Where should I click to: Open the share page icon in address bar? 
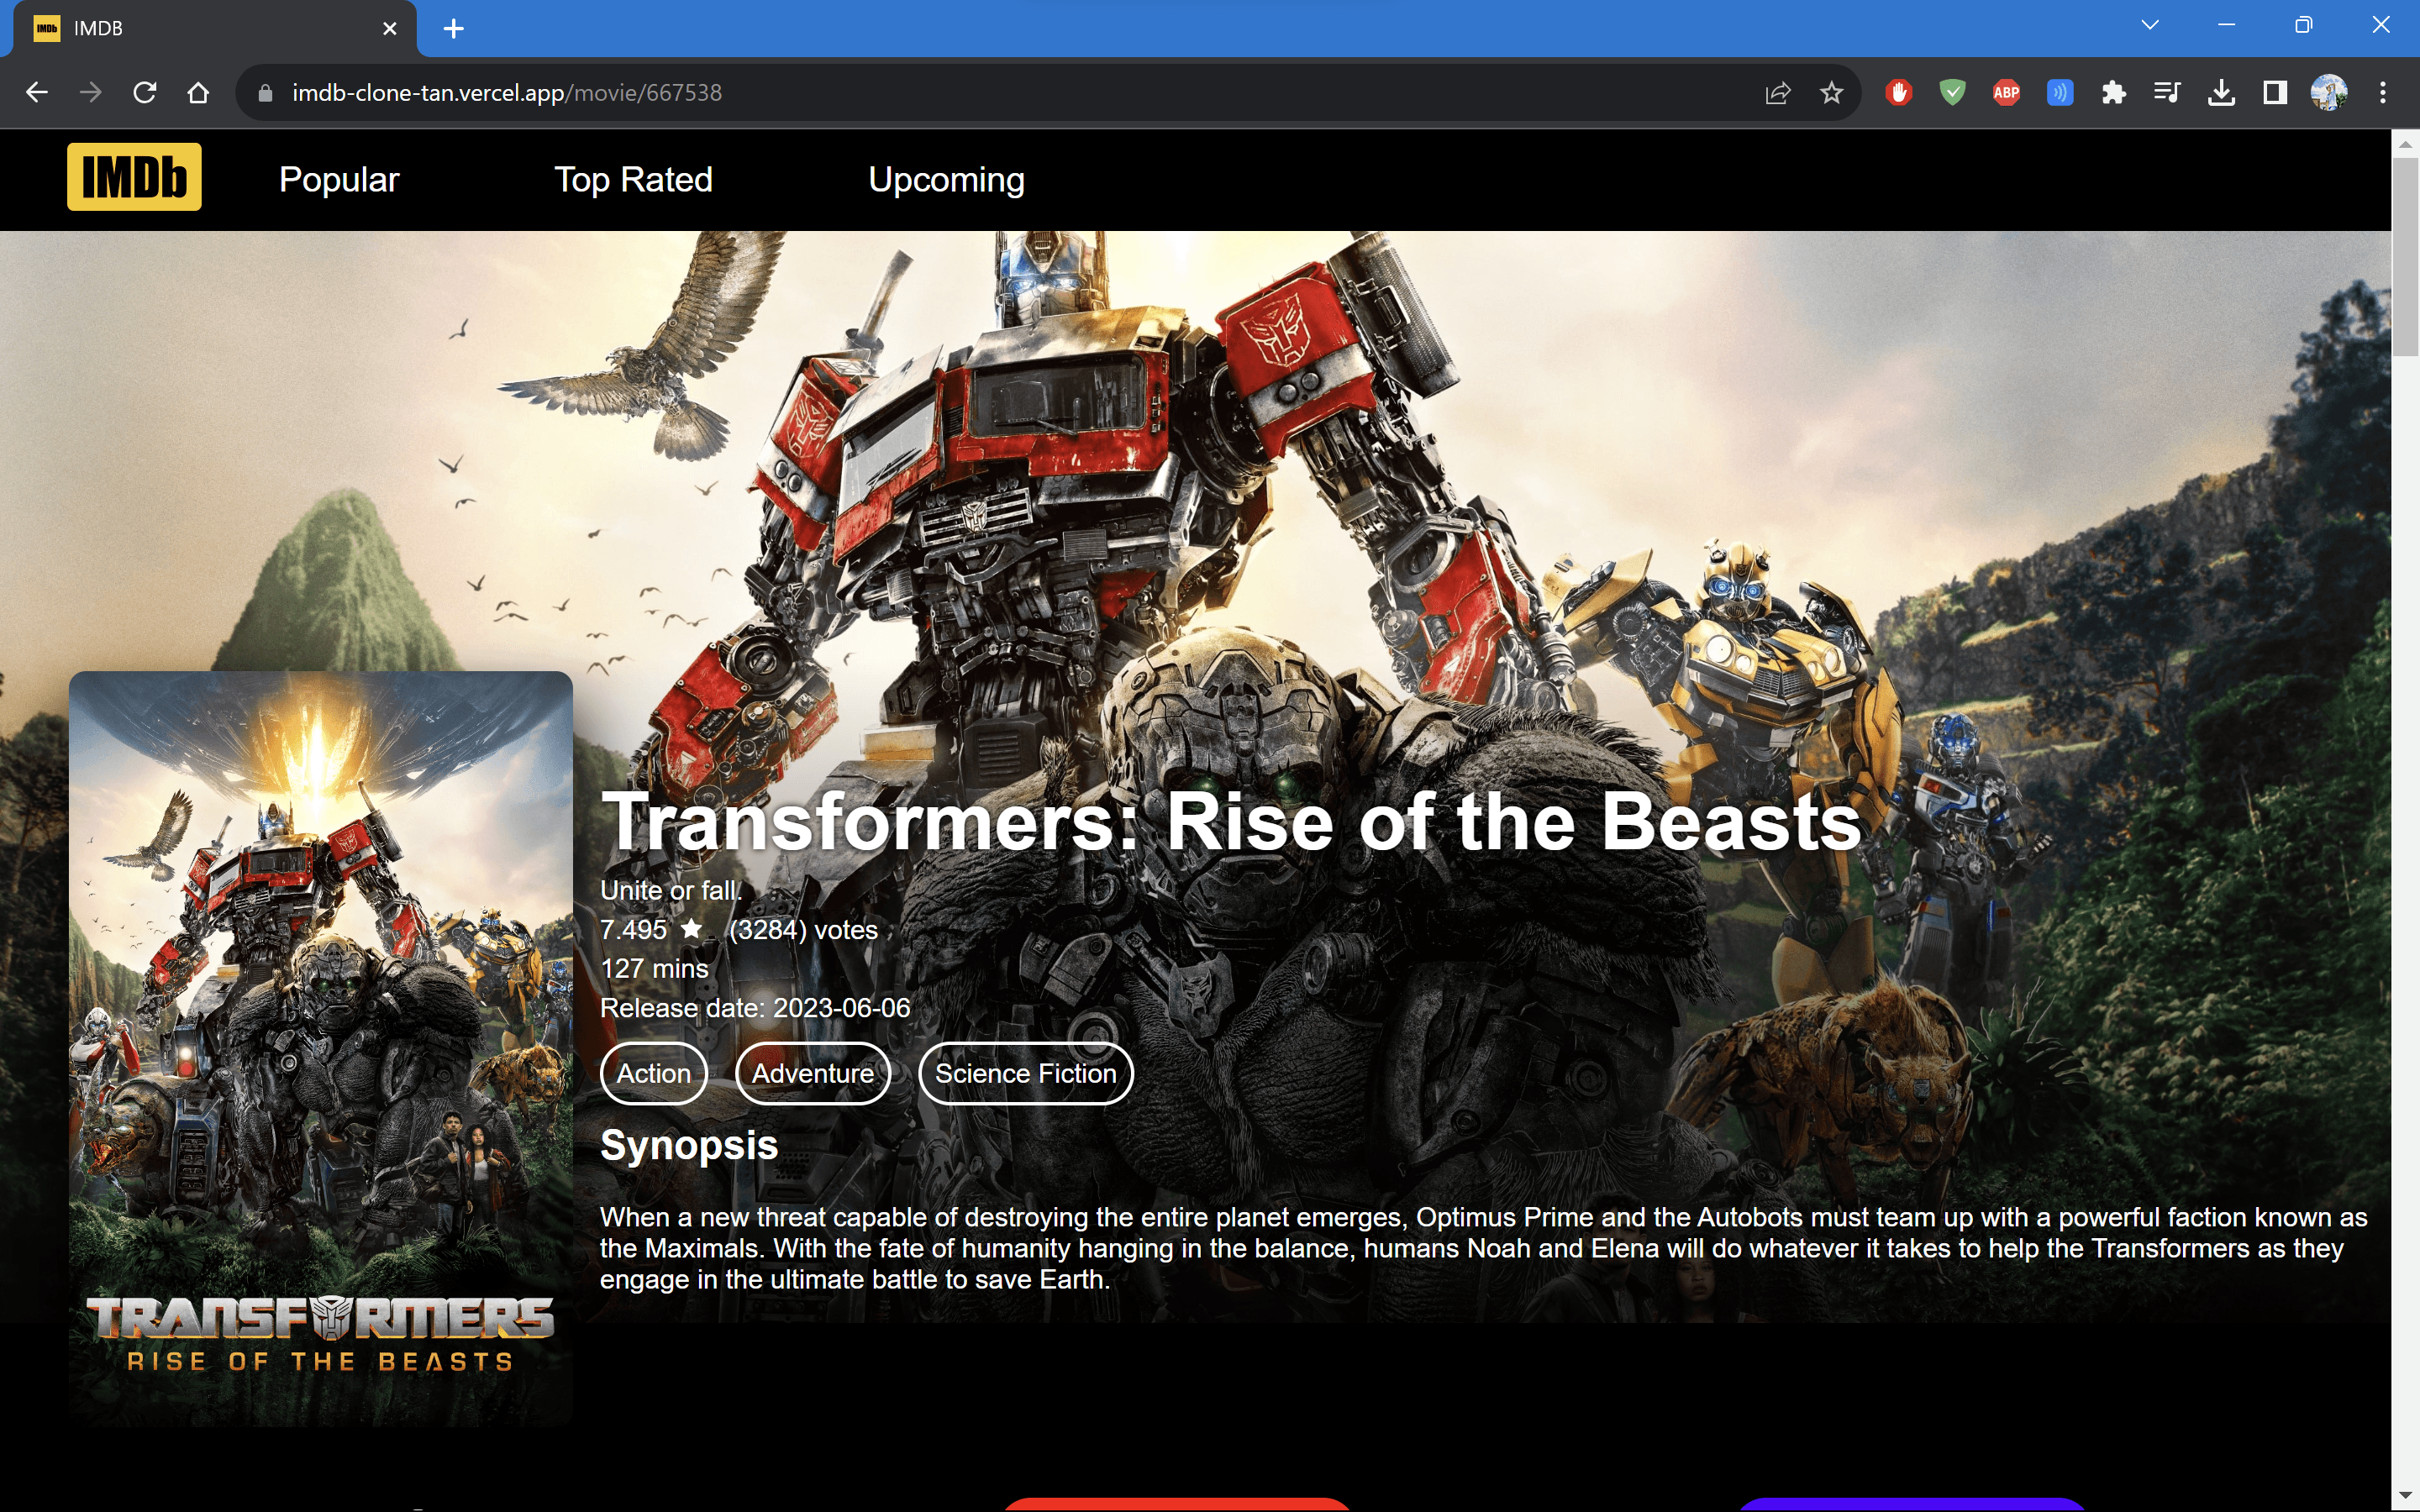pos(1777,93)
